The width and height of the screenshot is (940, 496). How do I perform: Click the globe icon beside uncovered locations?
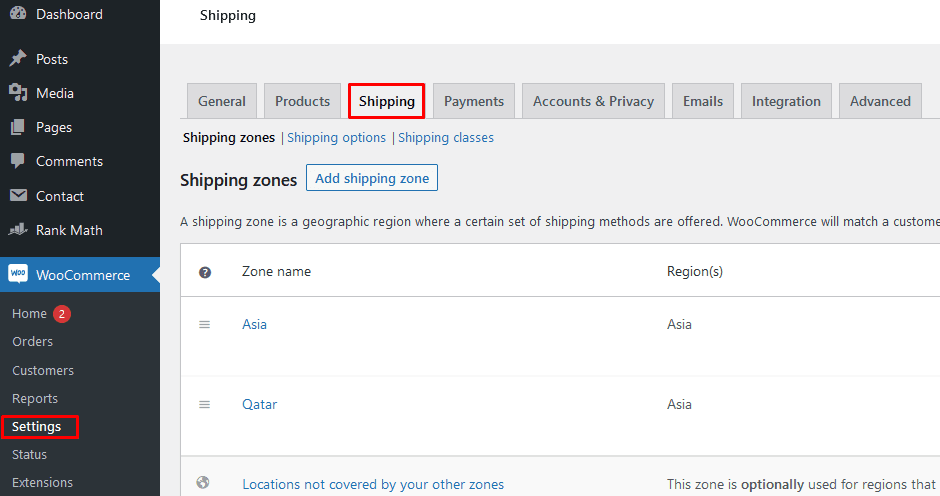(203, 482)
